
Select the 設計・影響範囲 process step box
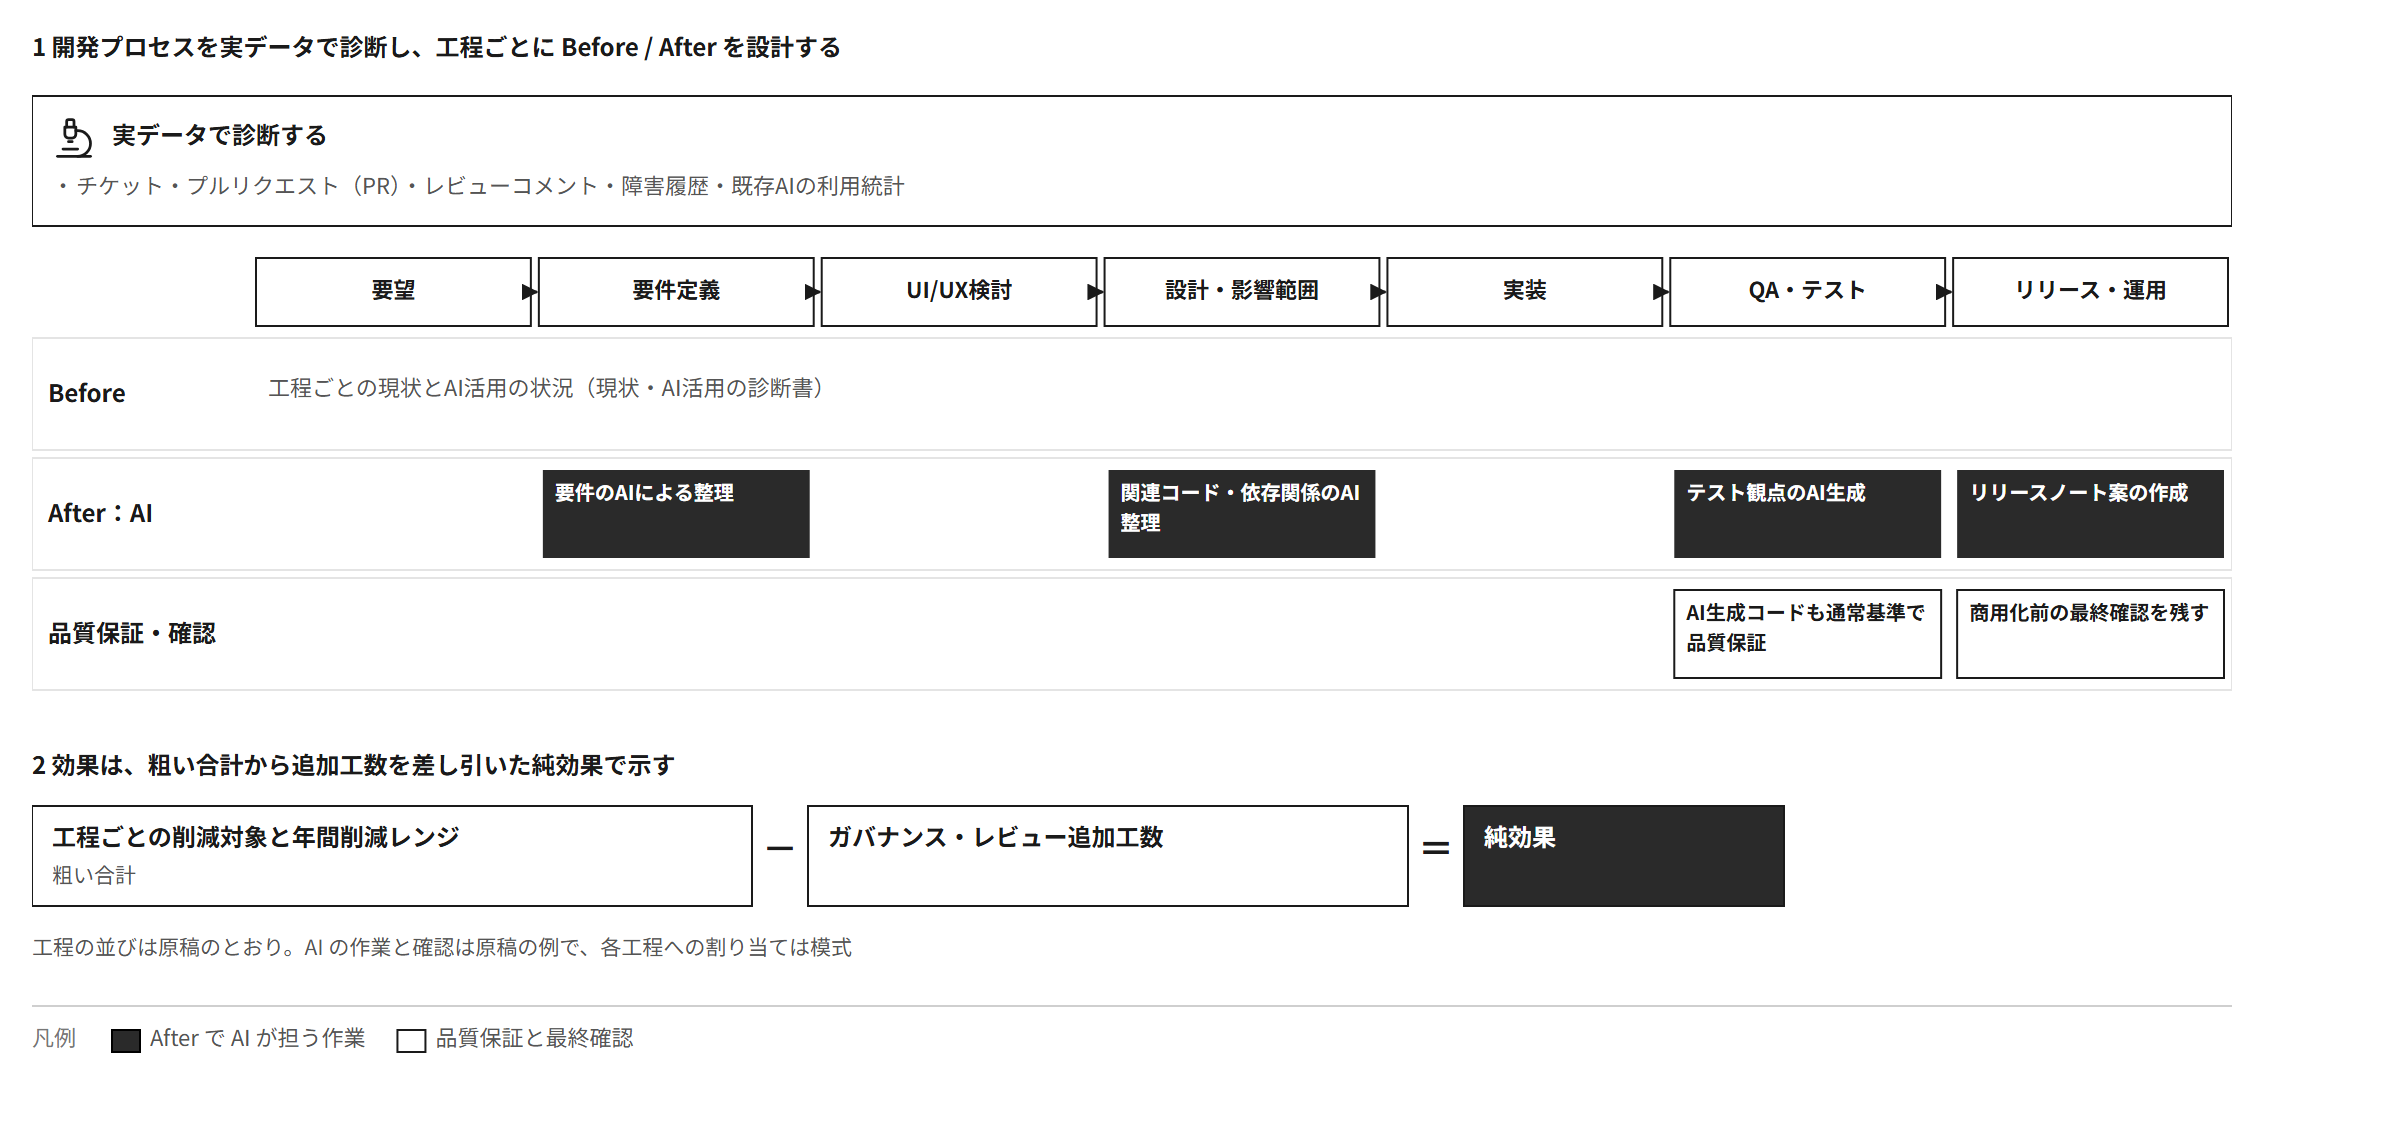[1242, 292]
